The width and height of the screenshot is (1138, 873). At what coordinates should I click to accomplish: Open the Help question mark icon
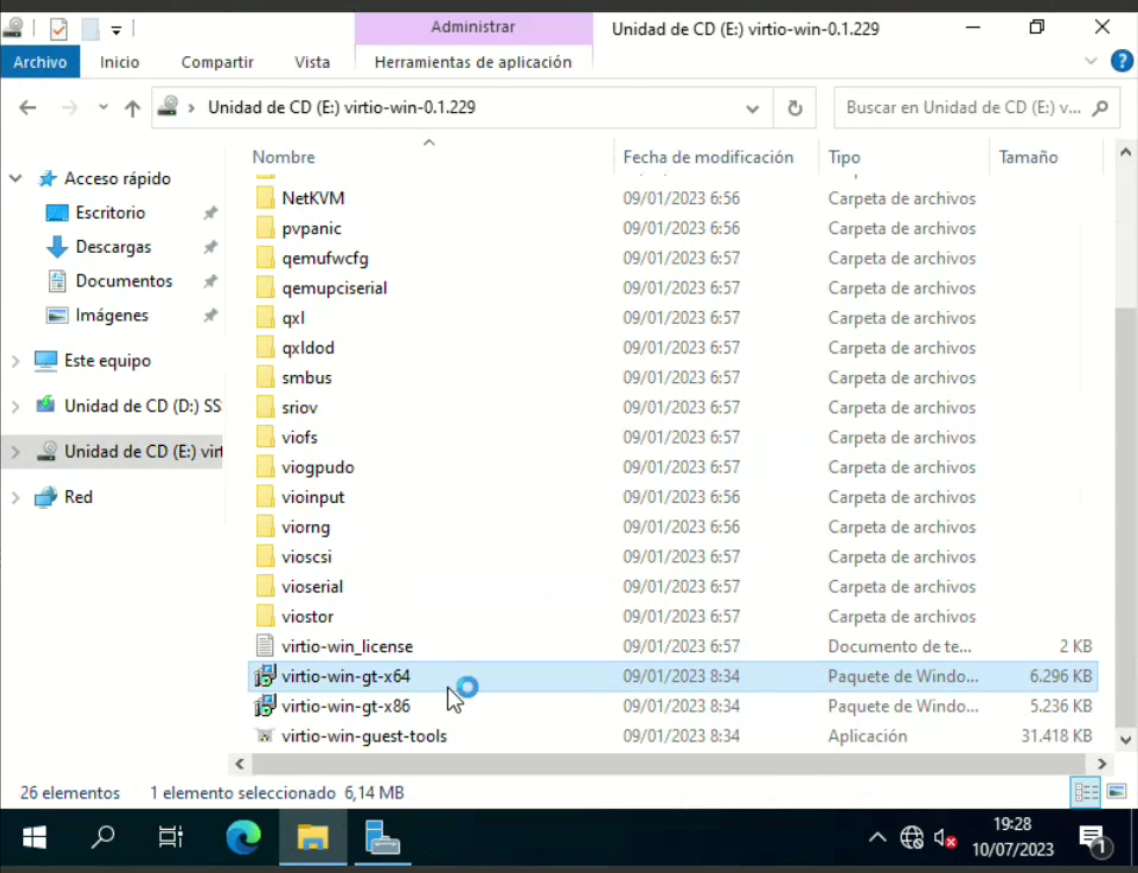tap(1122, 61)
